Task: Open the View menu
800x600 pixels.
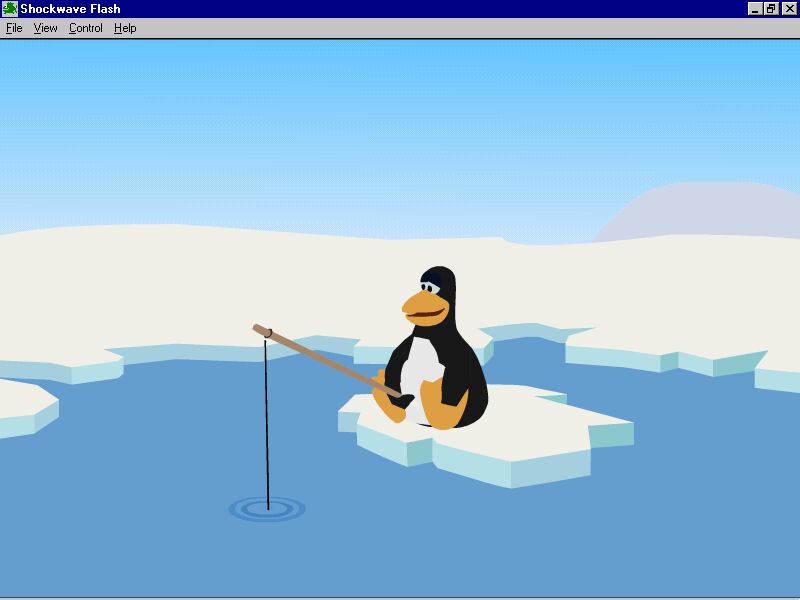Action: 45,28
